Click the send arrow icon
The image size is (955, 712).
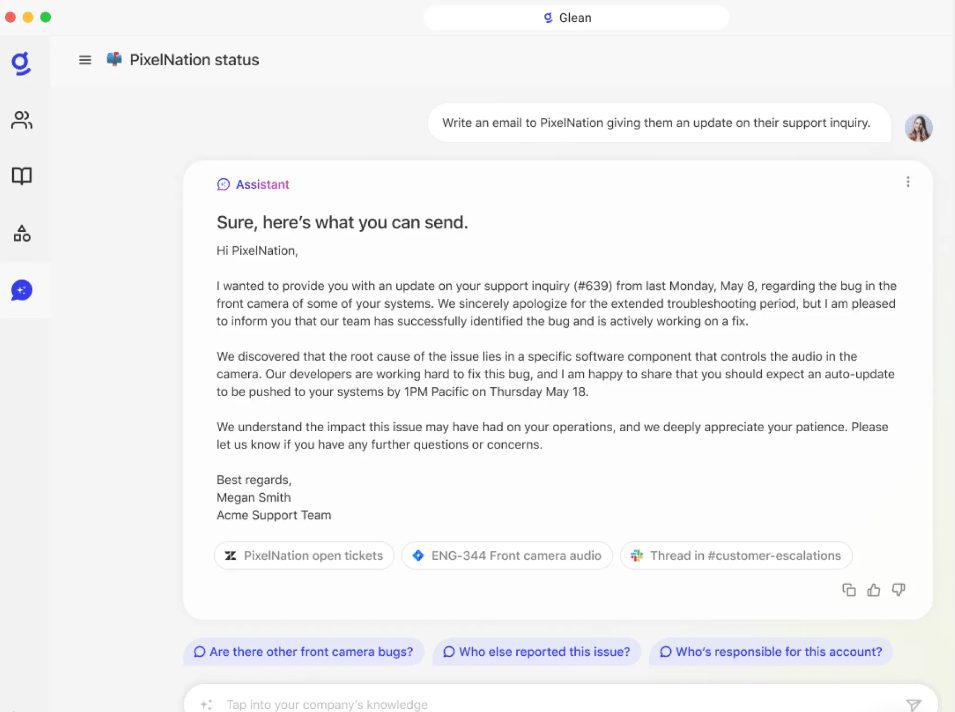pyautogui.click(x=912, y=704)
